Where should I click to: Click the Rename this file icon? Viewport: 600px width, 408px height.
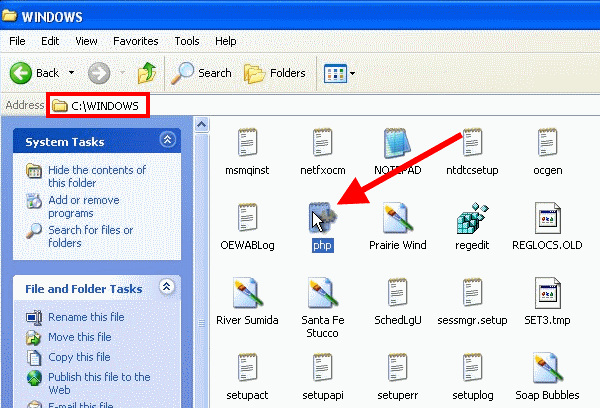(x=34, y=317)
